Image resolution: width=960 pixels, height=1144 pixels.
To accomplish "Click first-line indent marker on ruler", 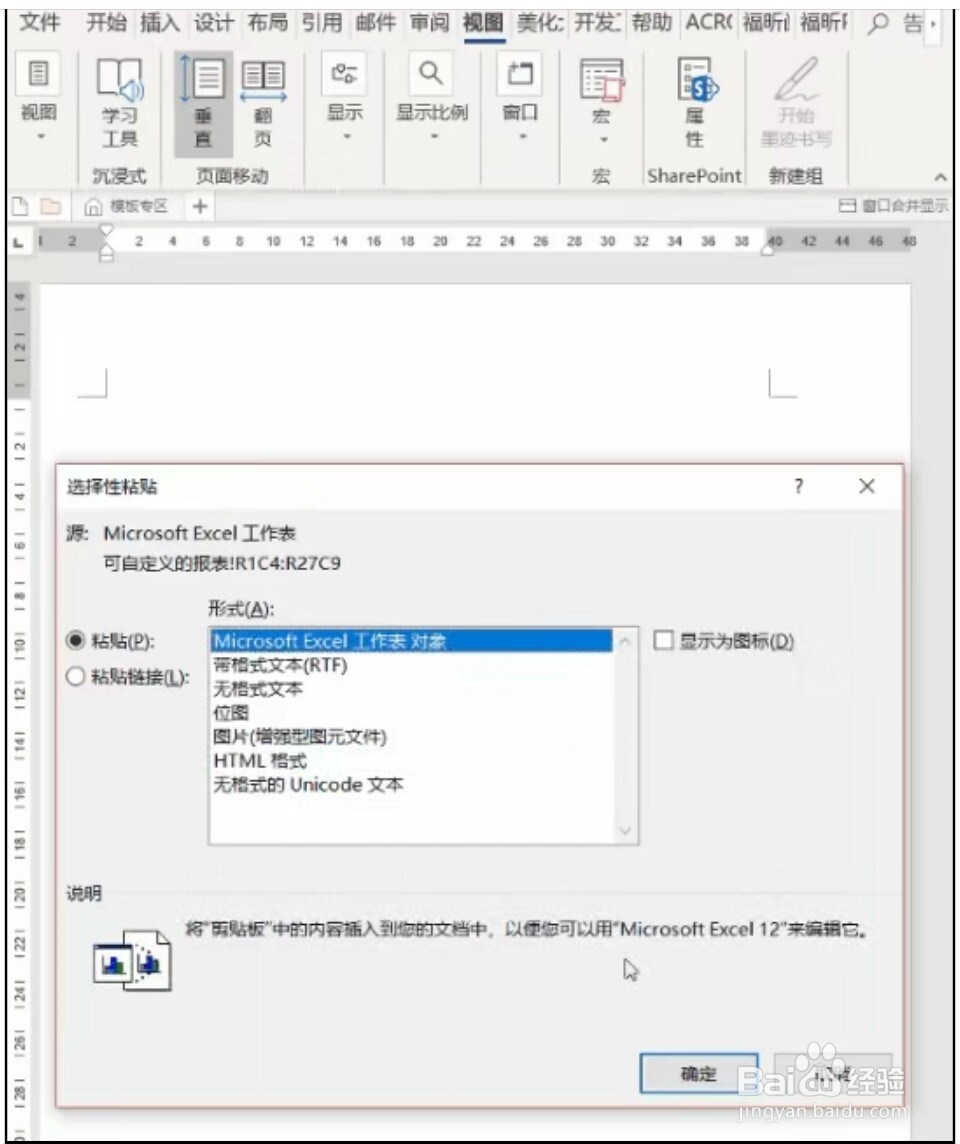I will (107, 231).
